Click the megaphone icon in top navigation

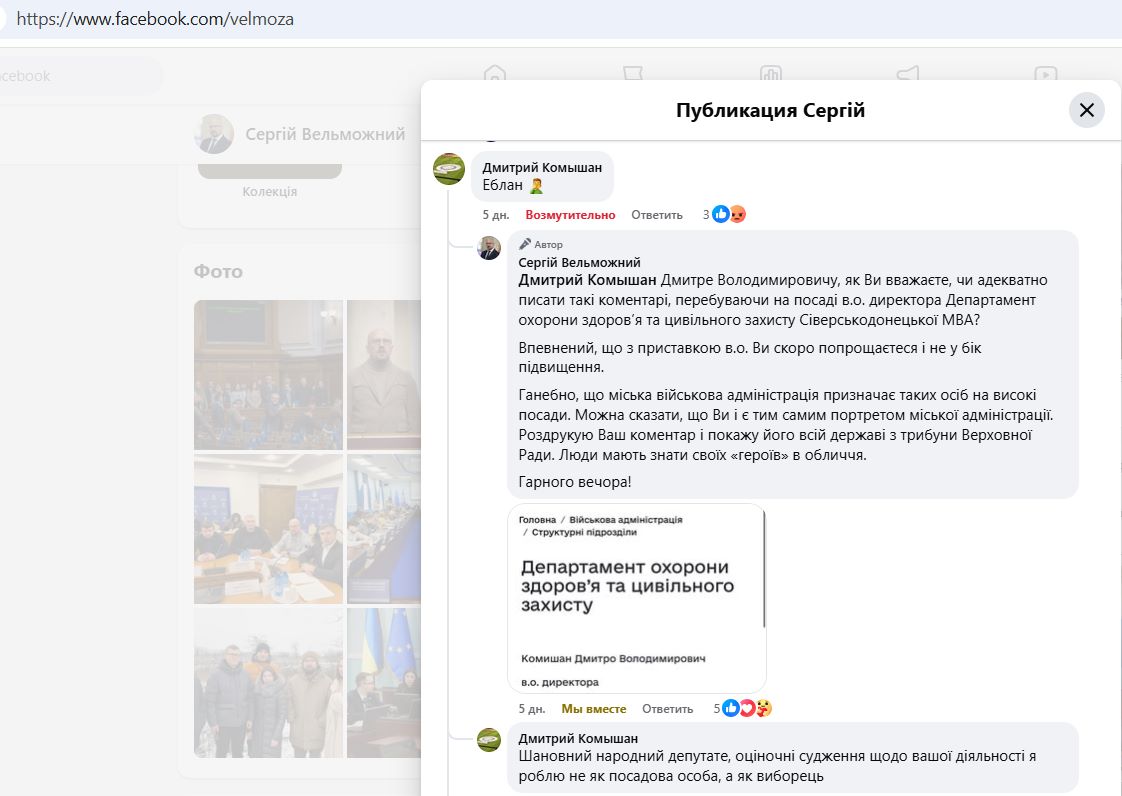click(x=907, y=75)
